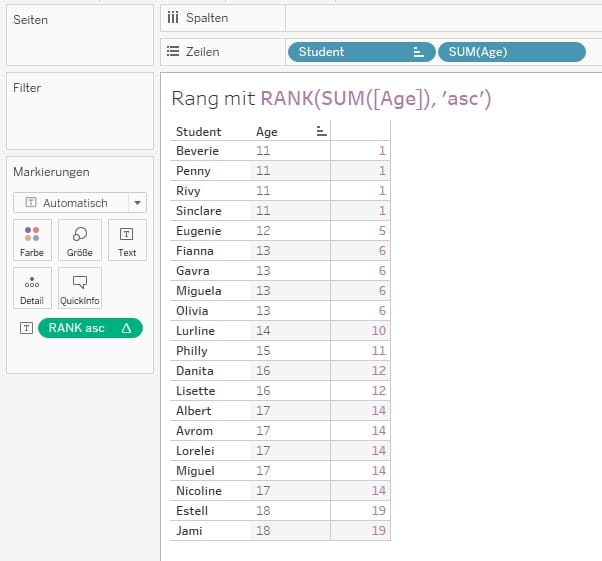Screen dimensions: 602x561
Task: Open the Automatisch mark type dropdown
Action: (x=79, y=202)
